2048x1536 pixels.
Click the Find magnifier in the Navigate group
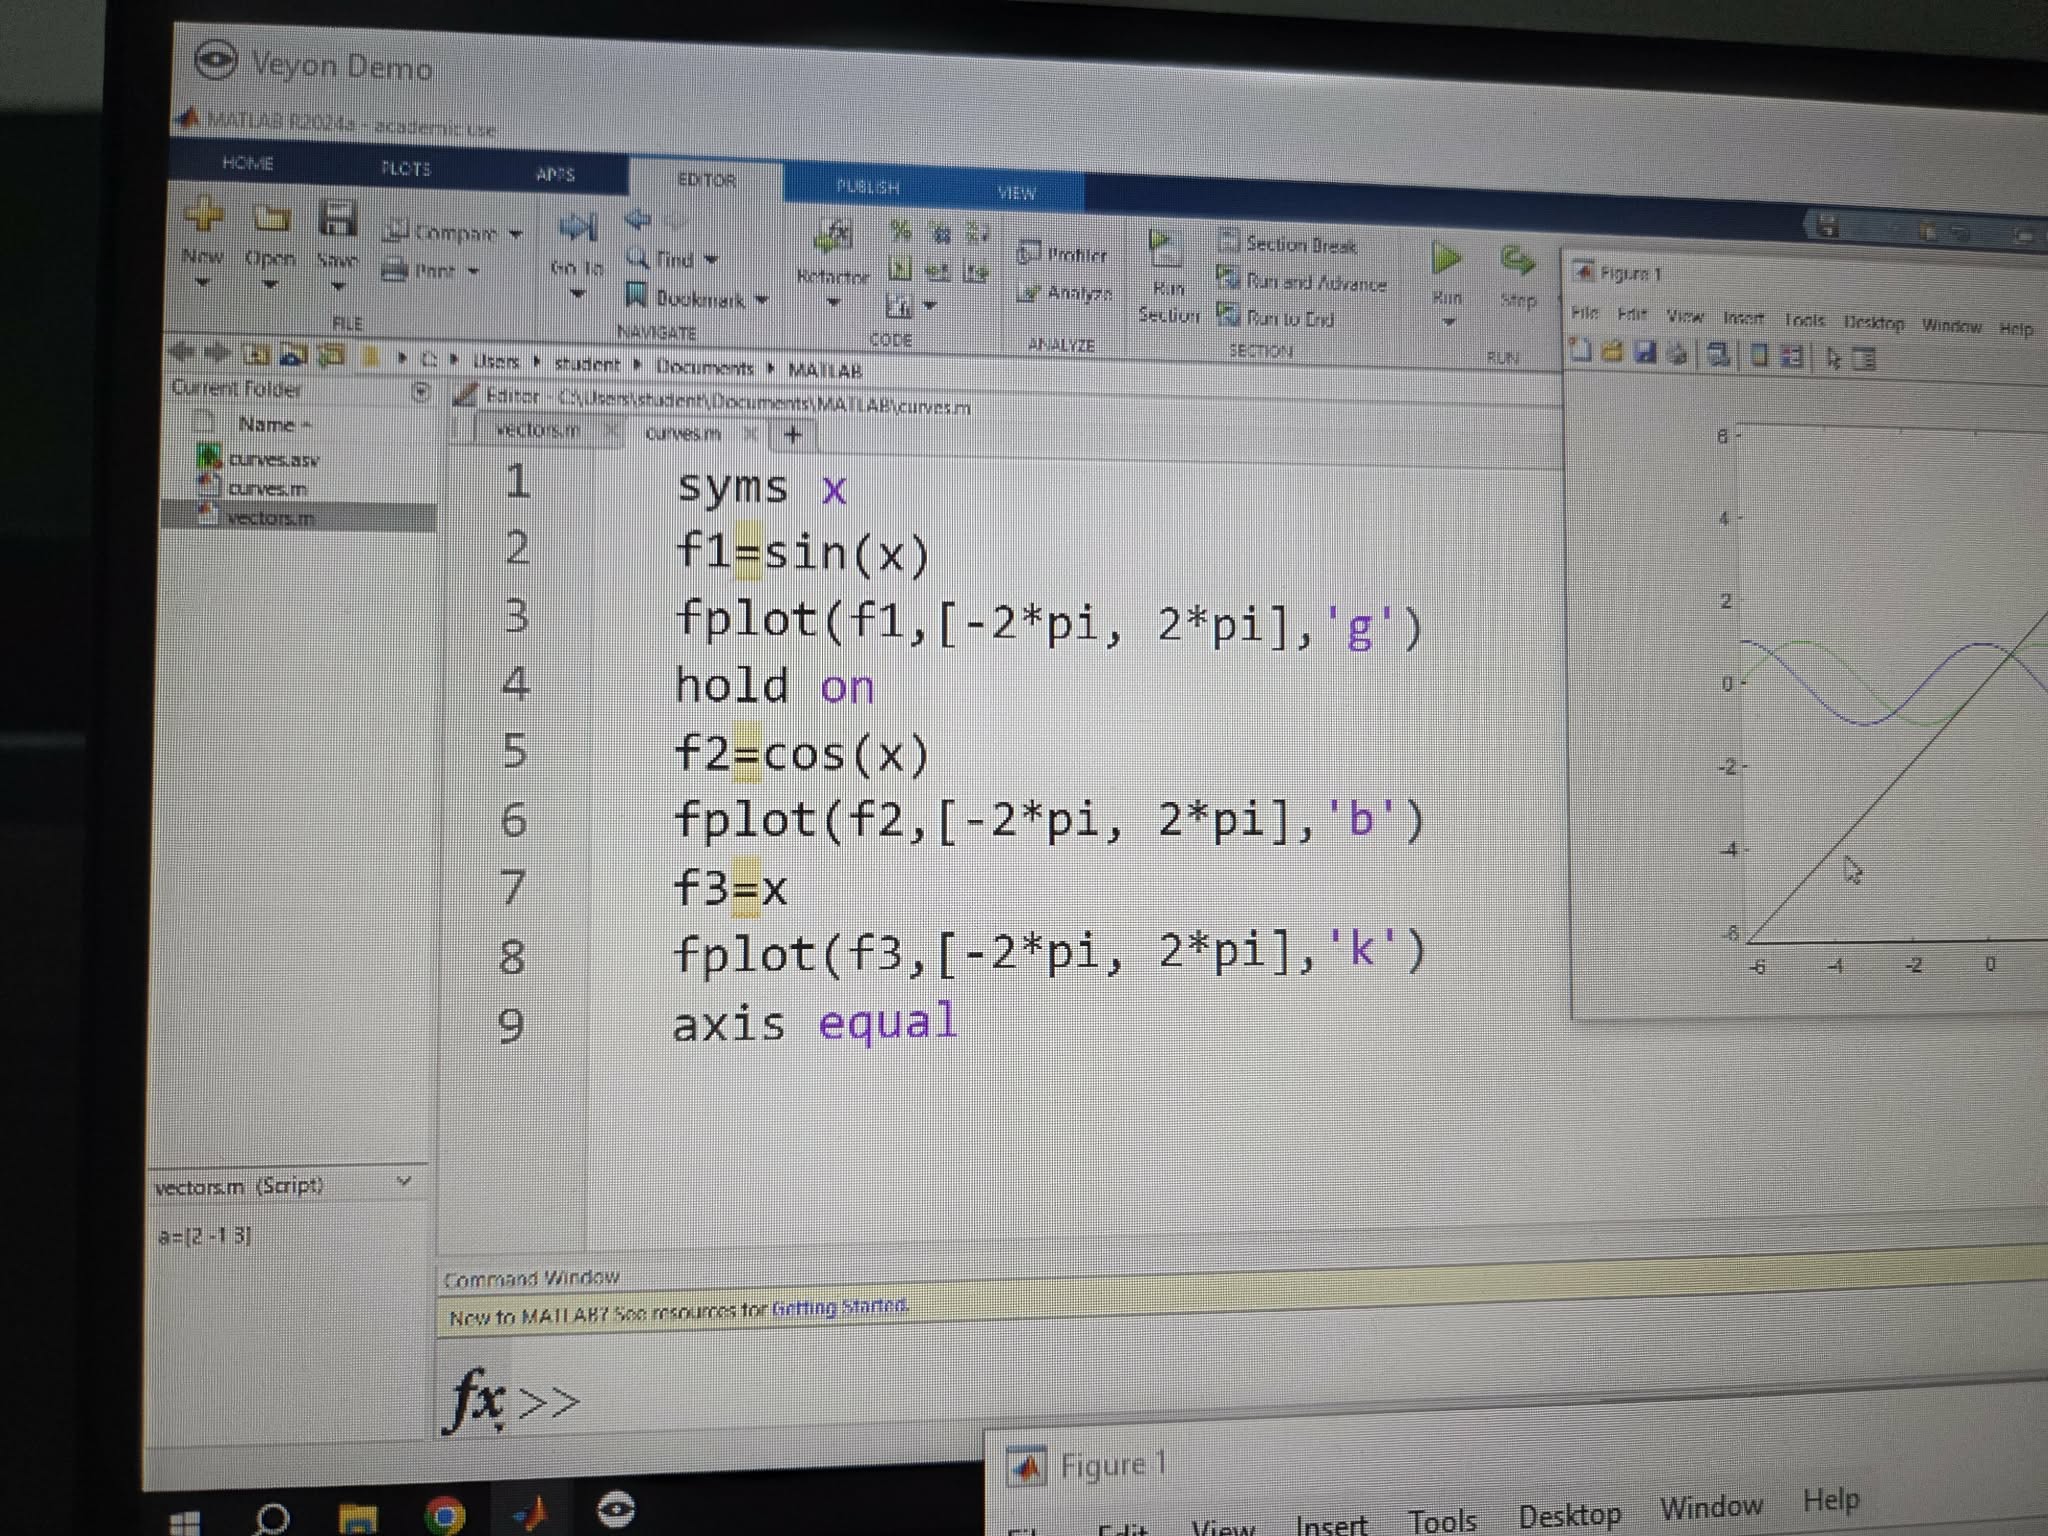pos(637,258)
